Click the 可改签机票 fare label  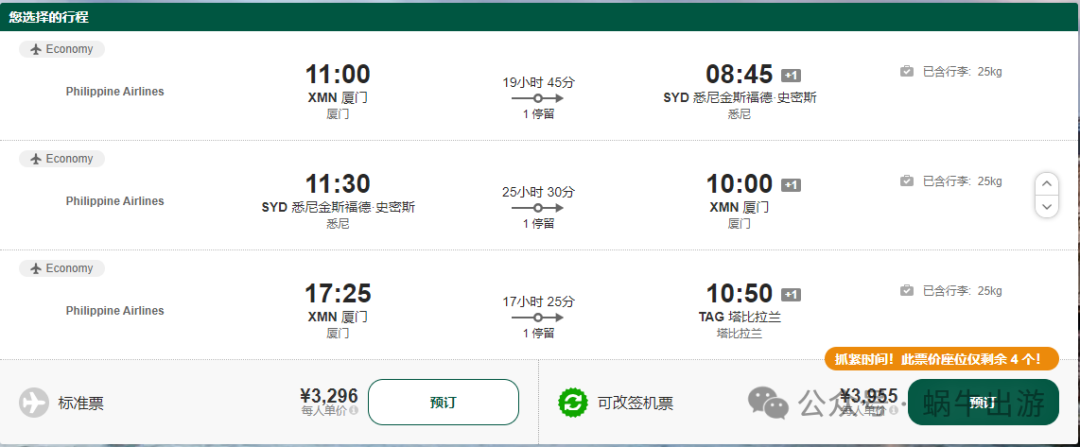[635, 404]
